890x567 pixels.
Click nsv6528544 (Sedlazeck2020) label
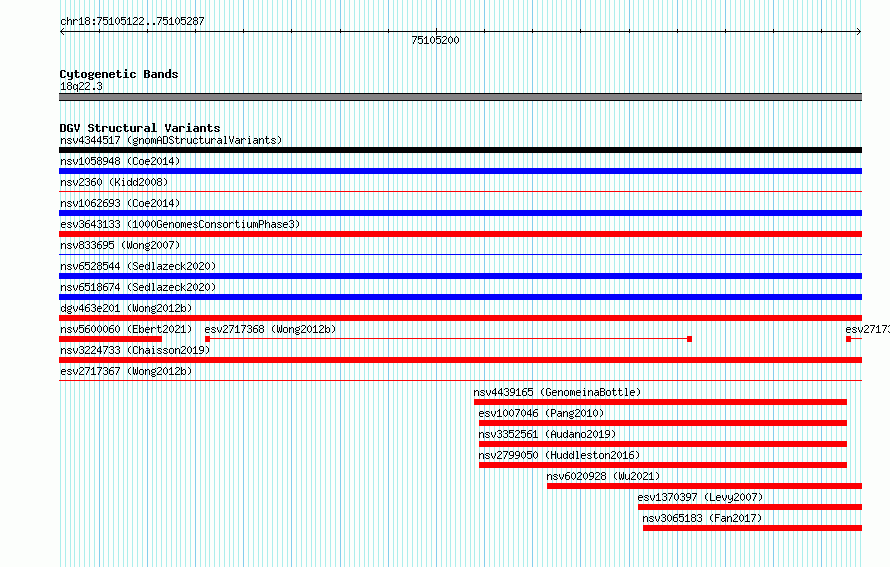(x=138, y=266)
